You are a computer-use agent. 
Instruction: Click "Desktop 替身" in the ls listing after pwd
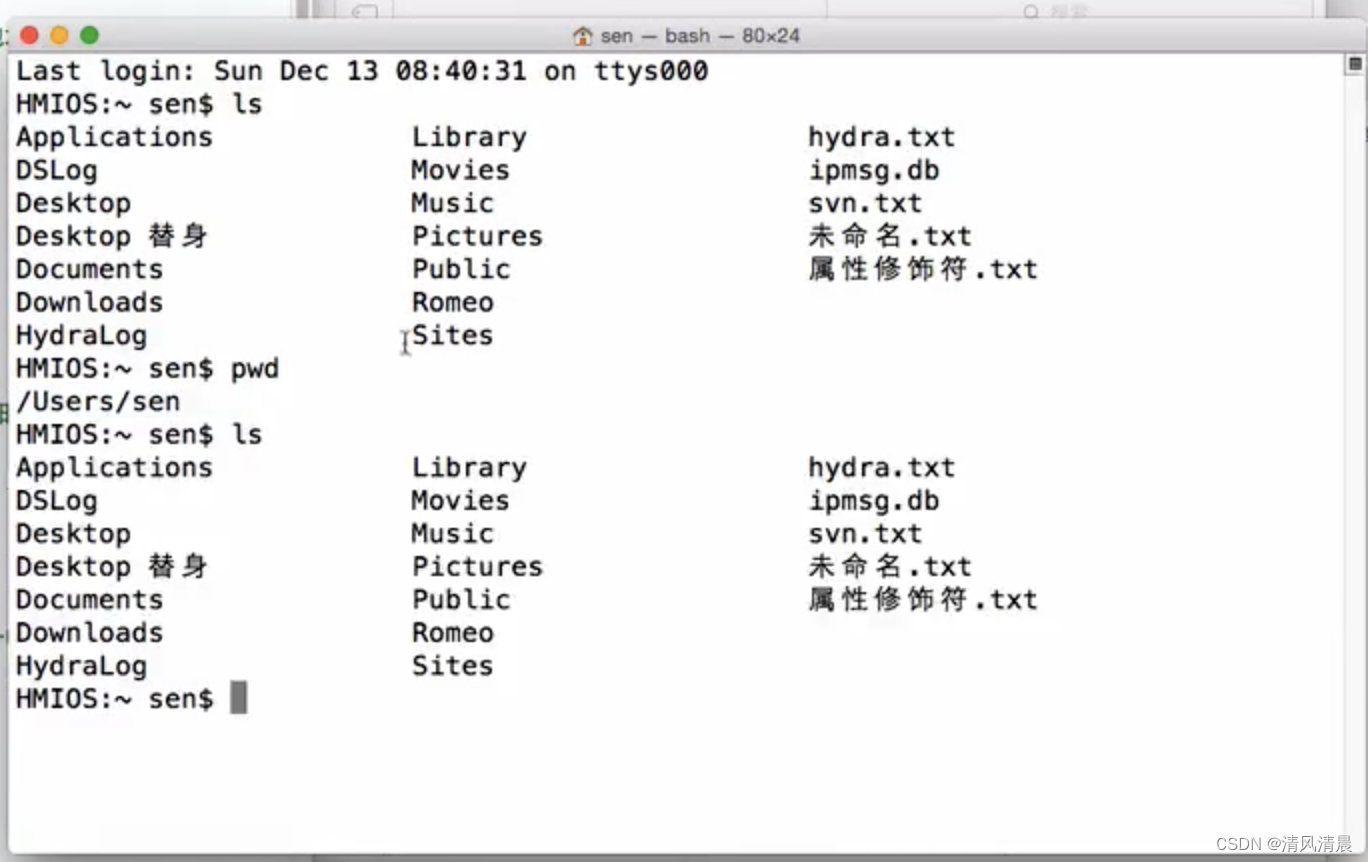(112, 567)
